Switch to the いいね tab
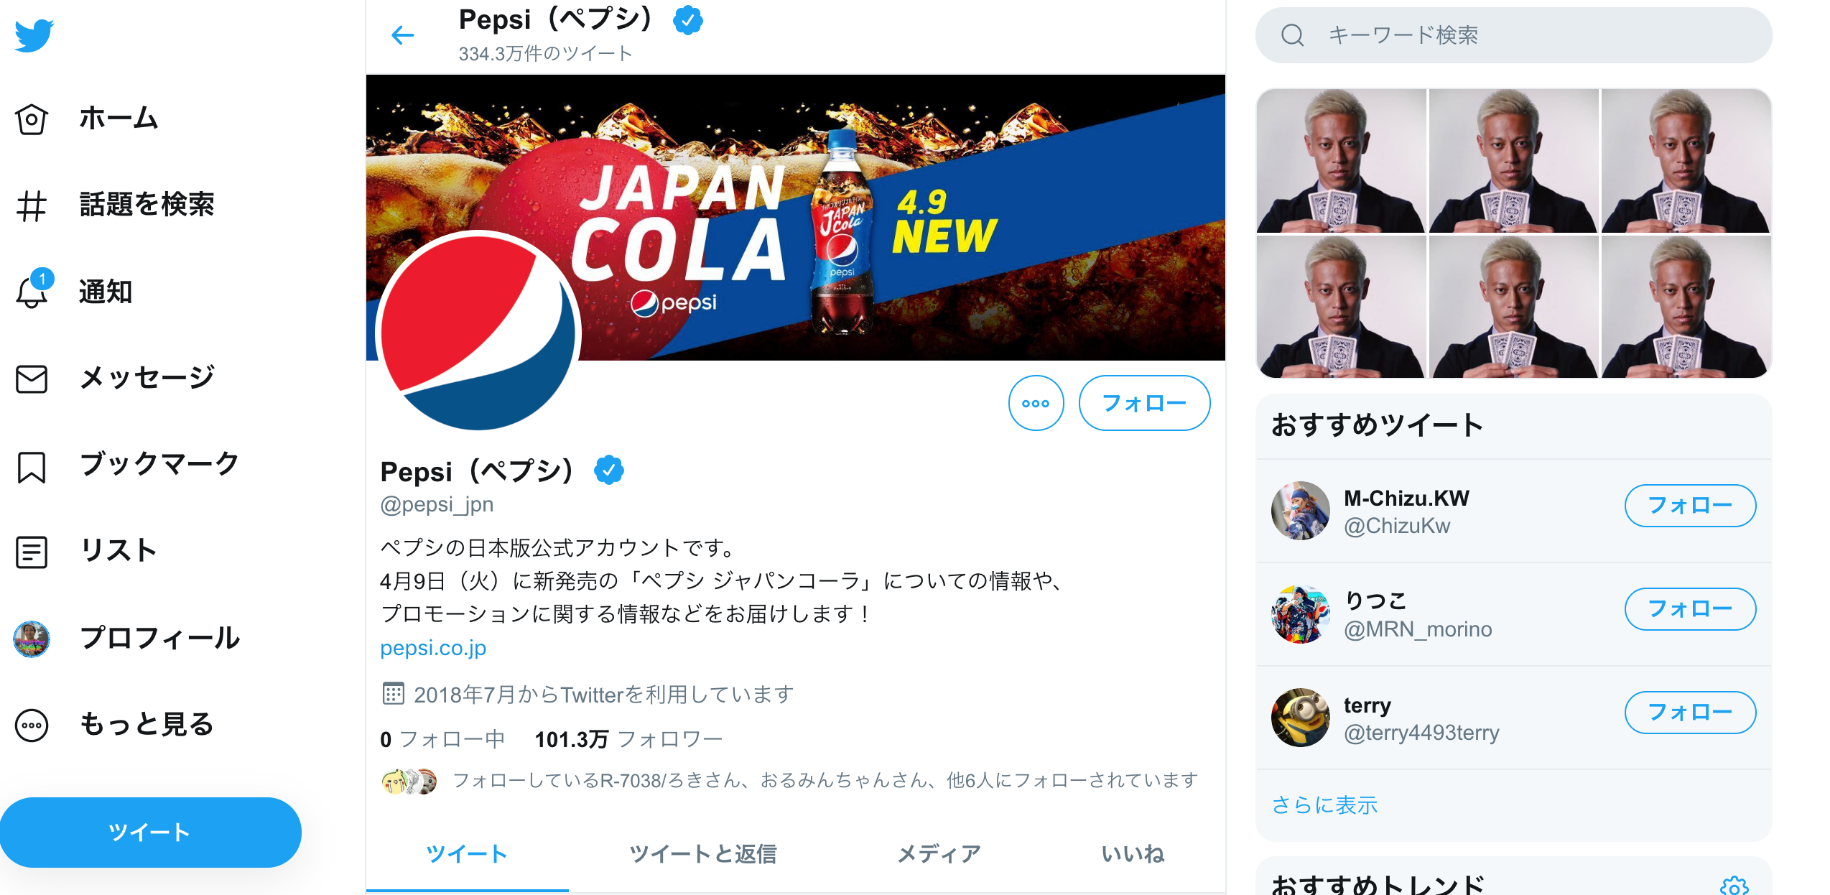Viewport: 1830px width, 895px height. click(x=1132, y=854)
